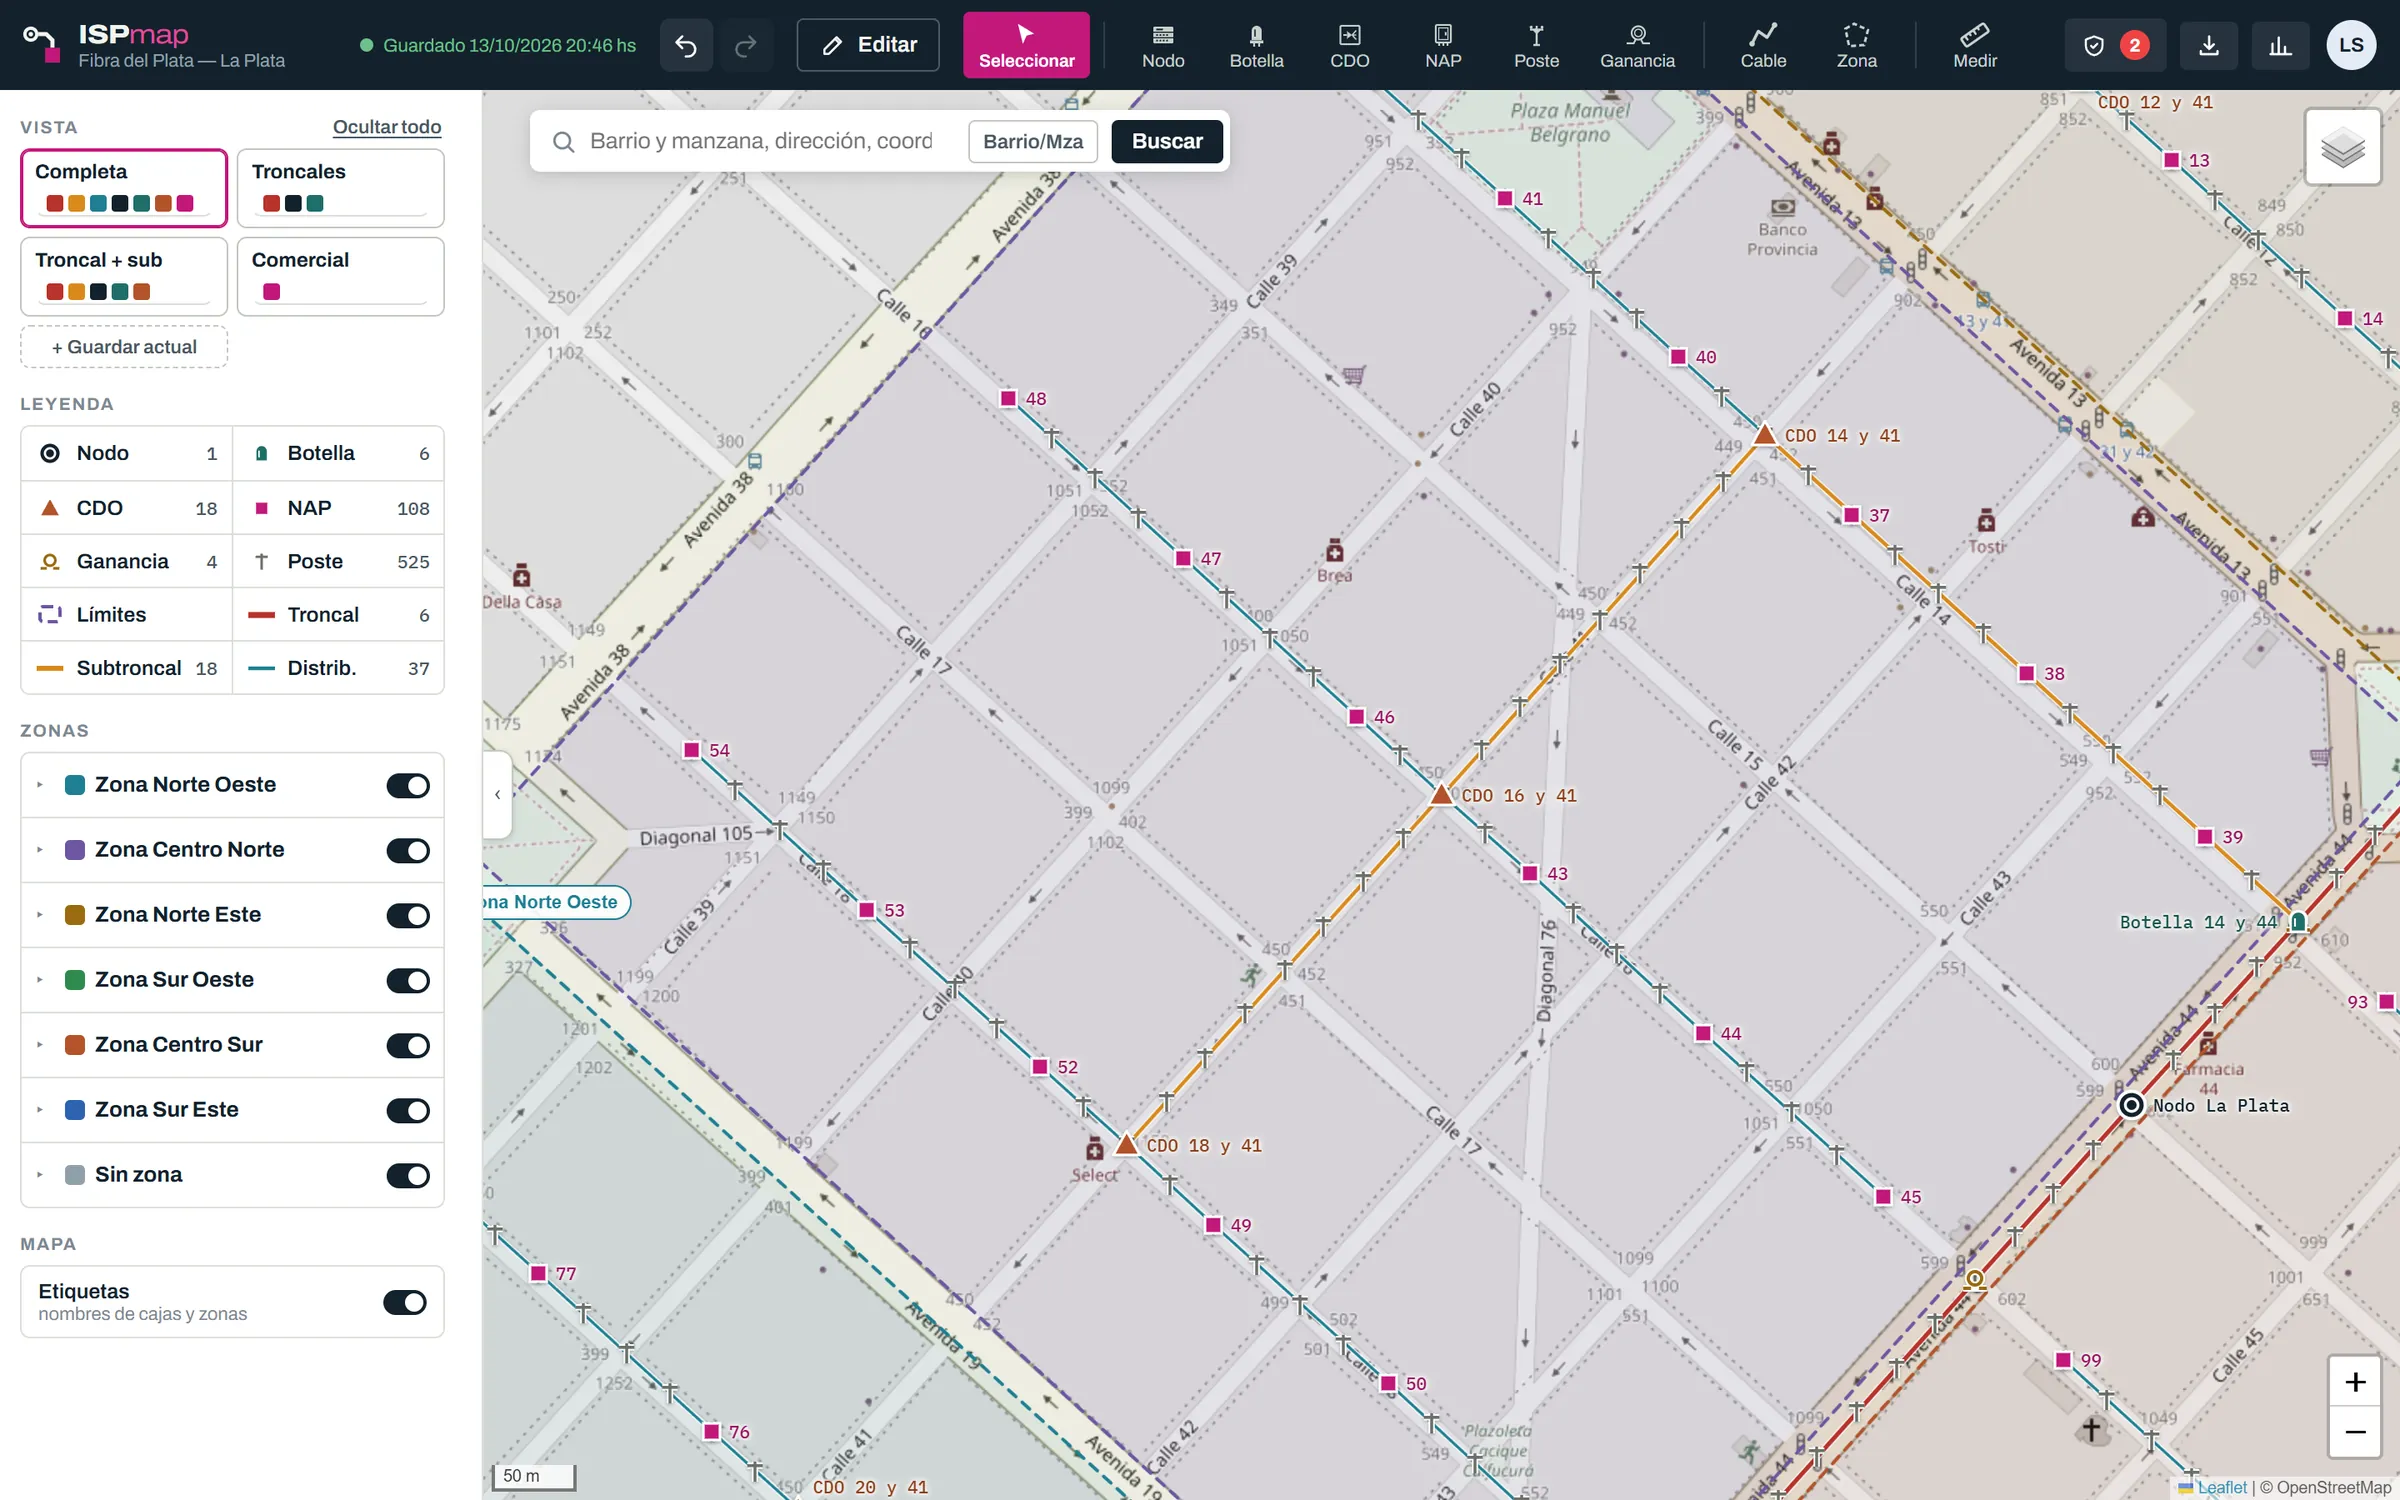
Task: Select the Poste tool
Action: click(x=1536, y=45)
